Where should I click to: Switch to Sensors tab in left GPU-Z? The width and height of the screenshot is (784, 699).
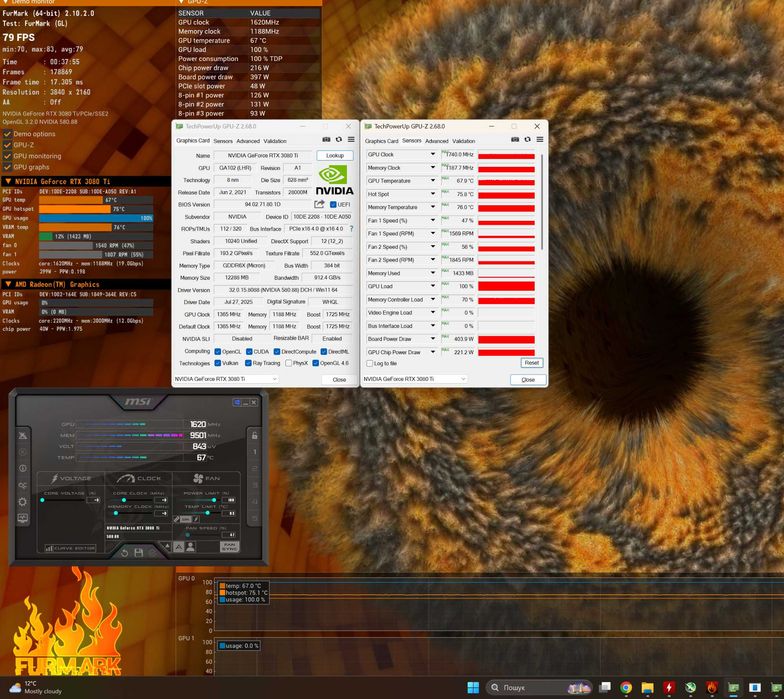pos(223,141)
